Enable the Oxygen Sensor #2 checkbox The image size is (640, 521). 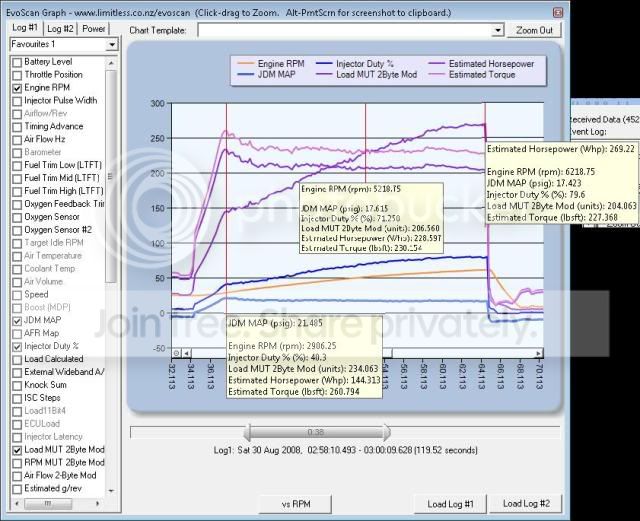(x=17, y=231)
